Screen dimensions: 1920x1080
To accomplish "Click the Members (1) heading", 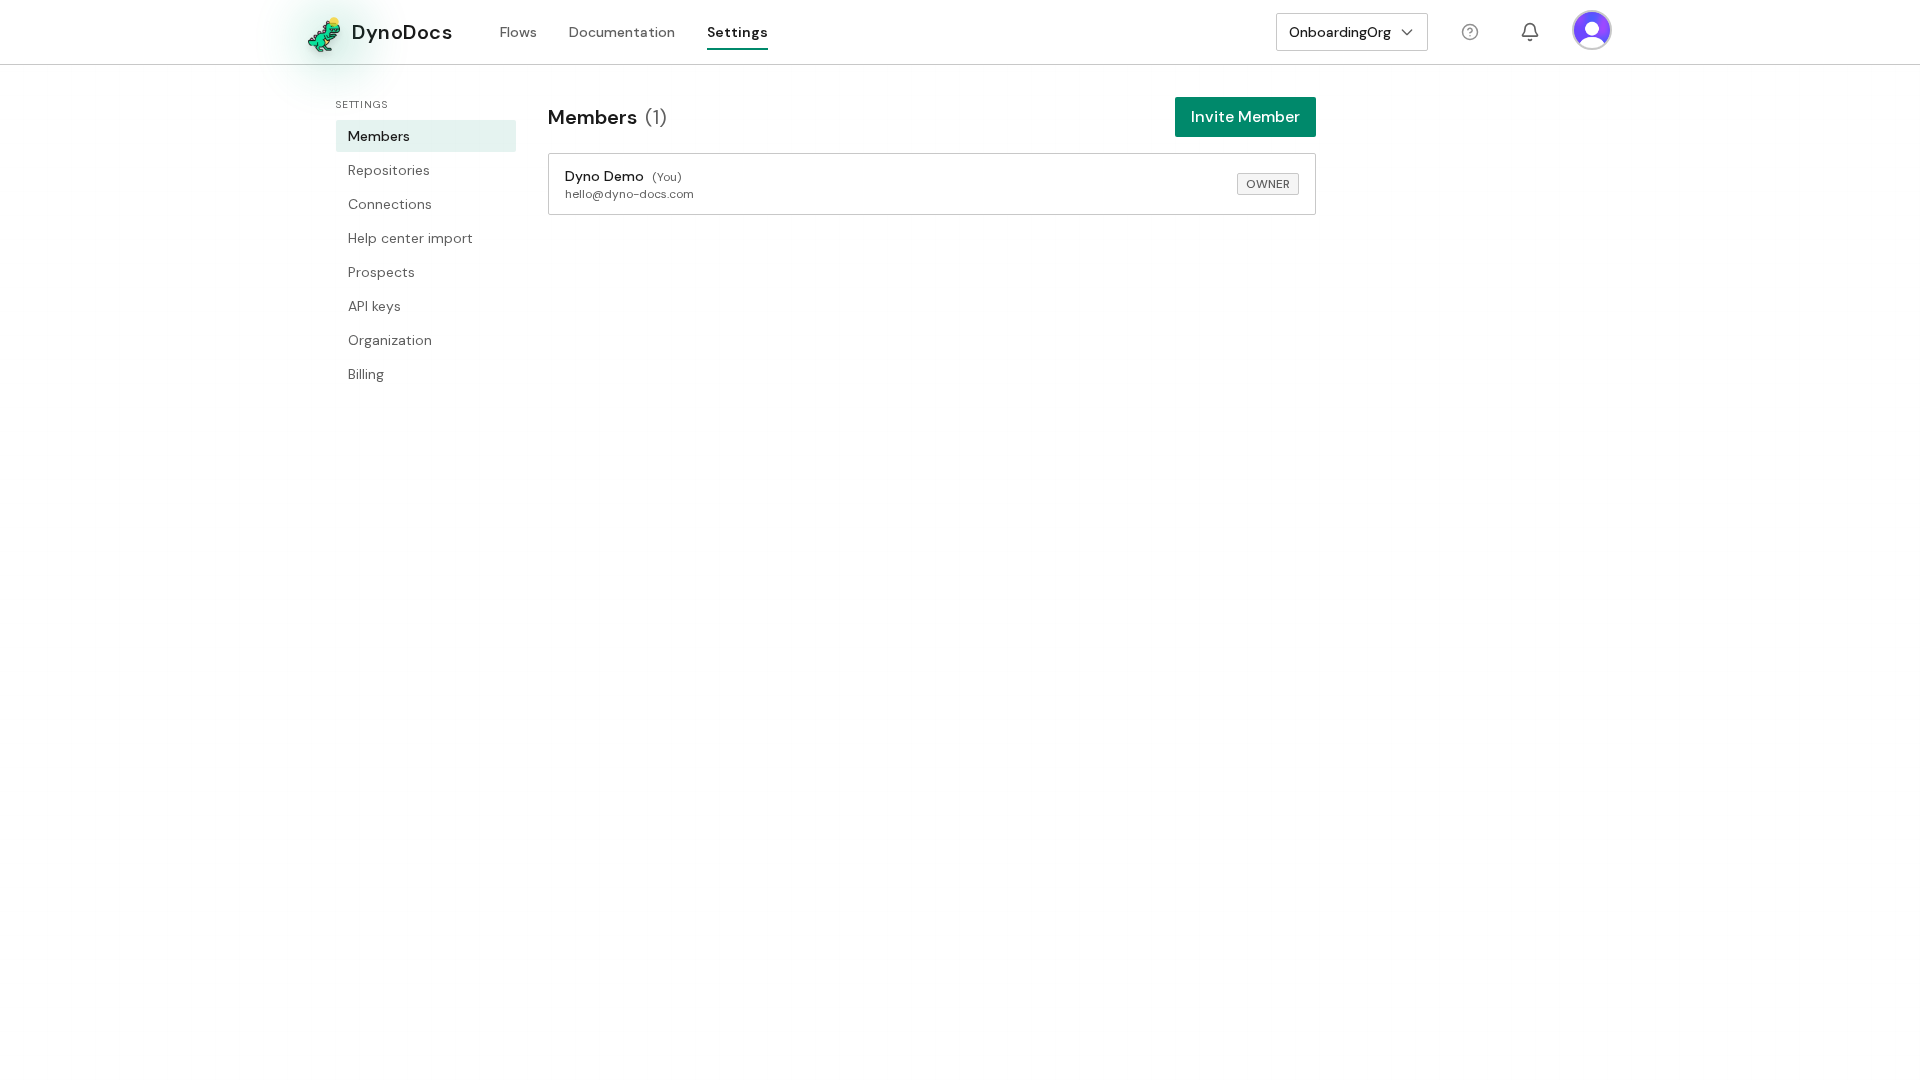I will tap(607, 117).
